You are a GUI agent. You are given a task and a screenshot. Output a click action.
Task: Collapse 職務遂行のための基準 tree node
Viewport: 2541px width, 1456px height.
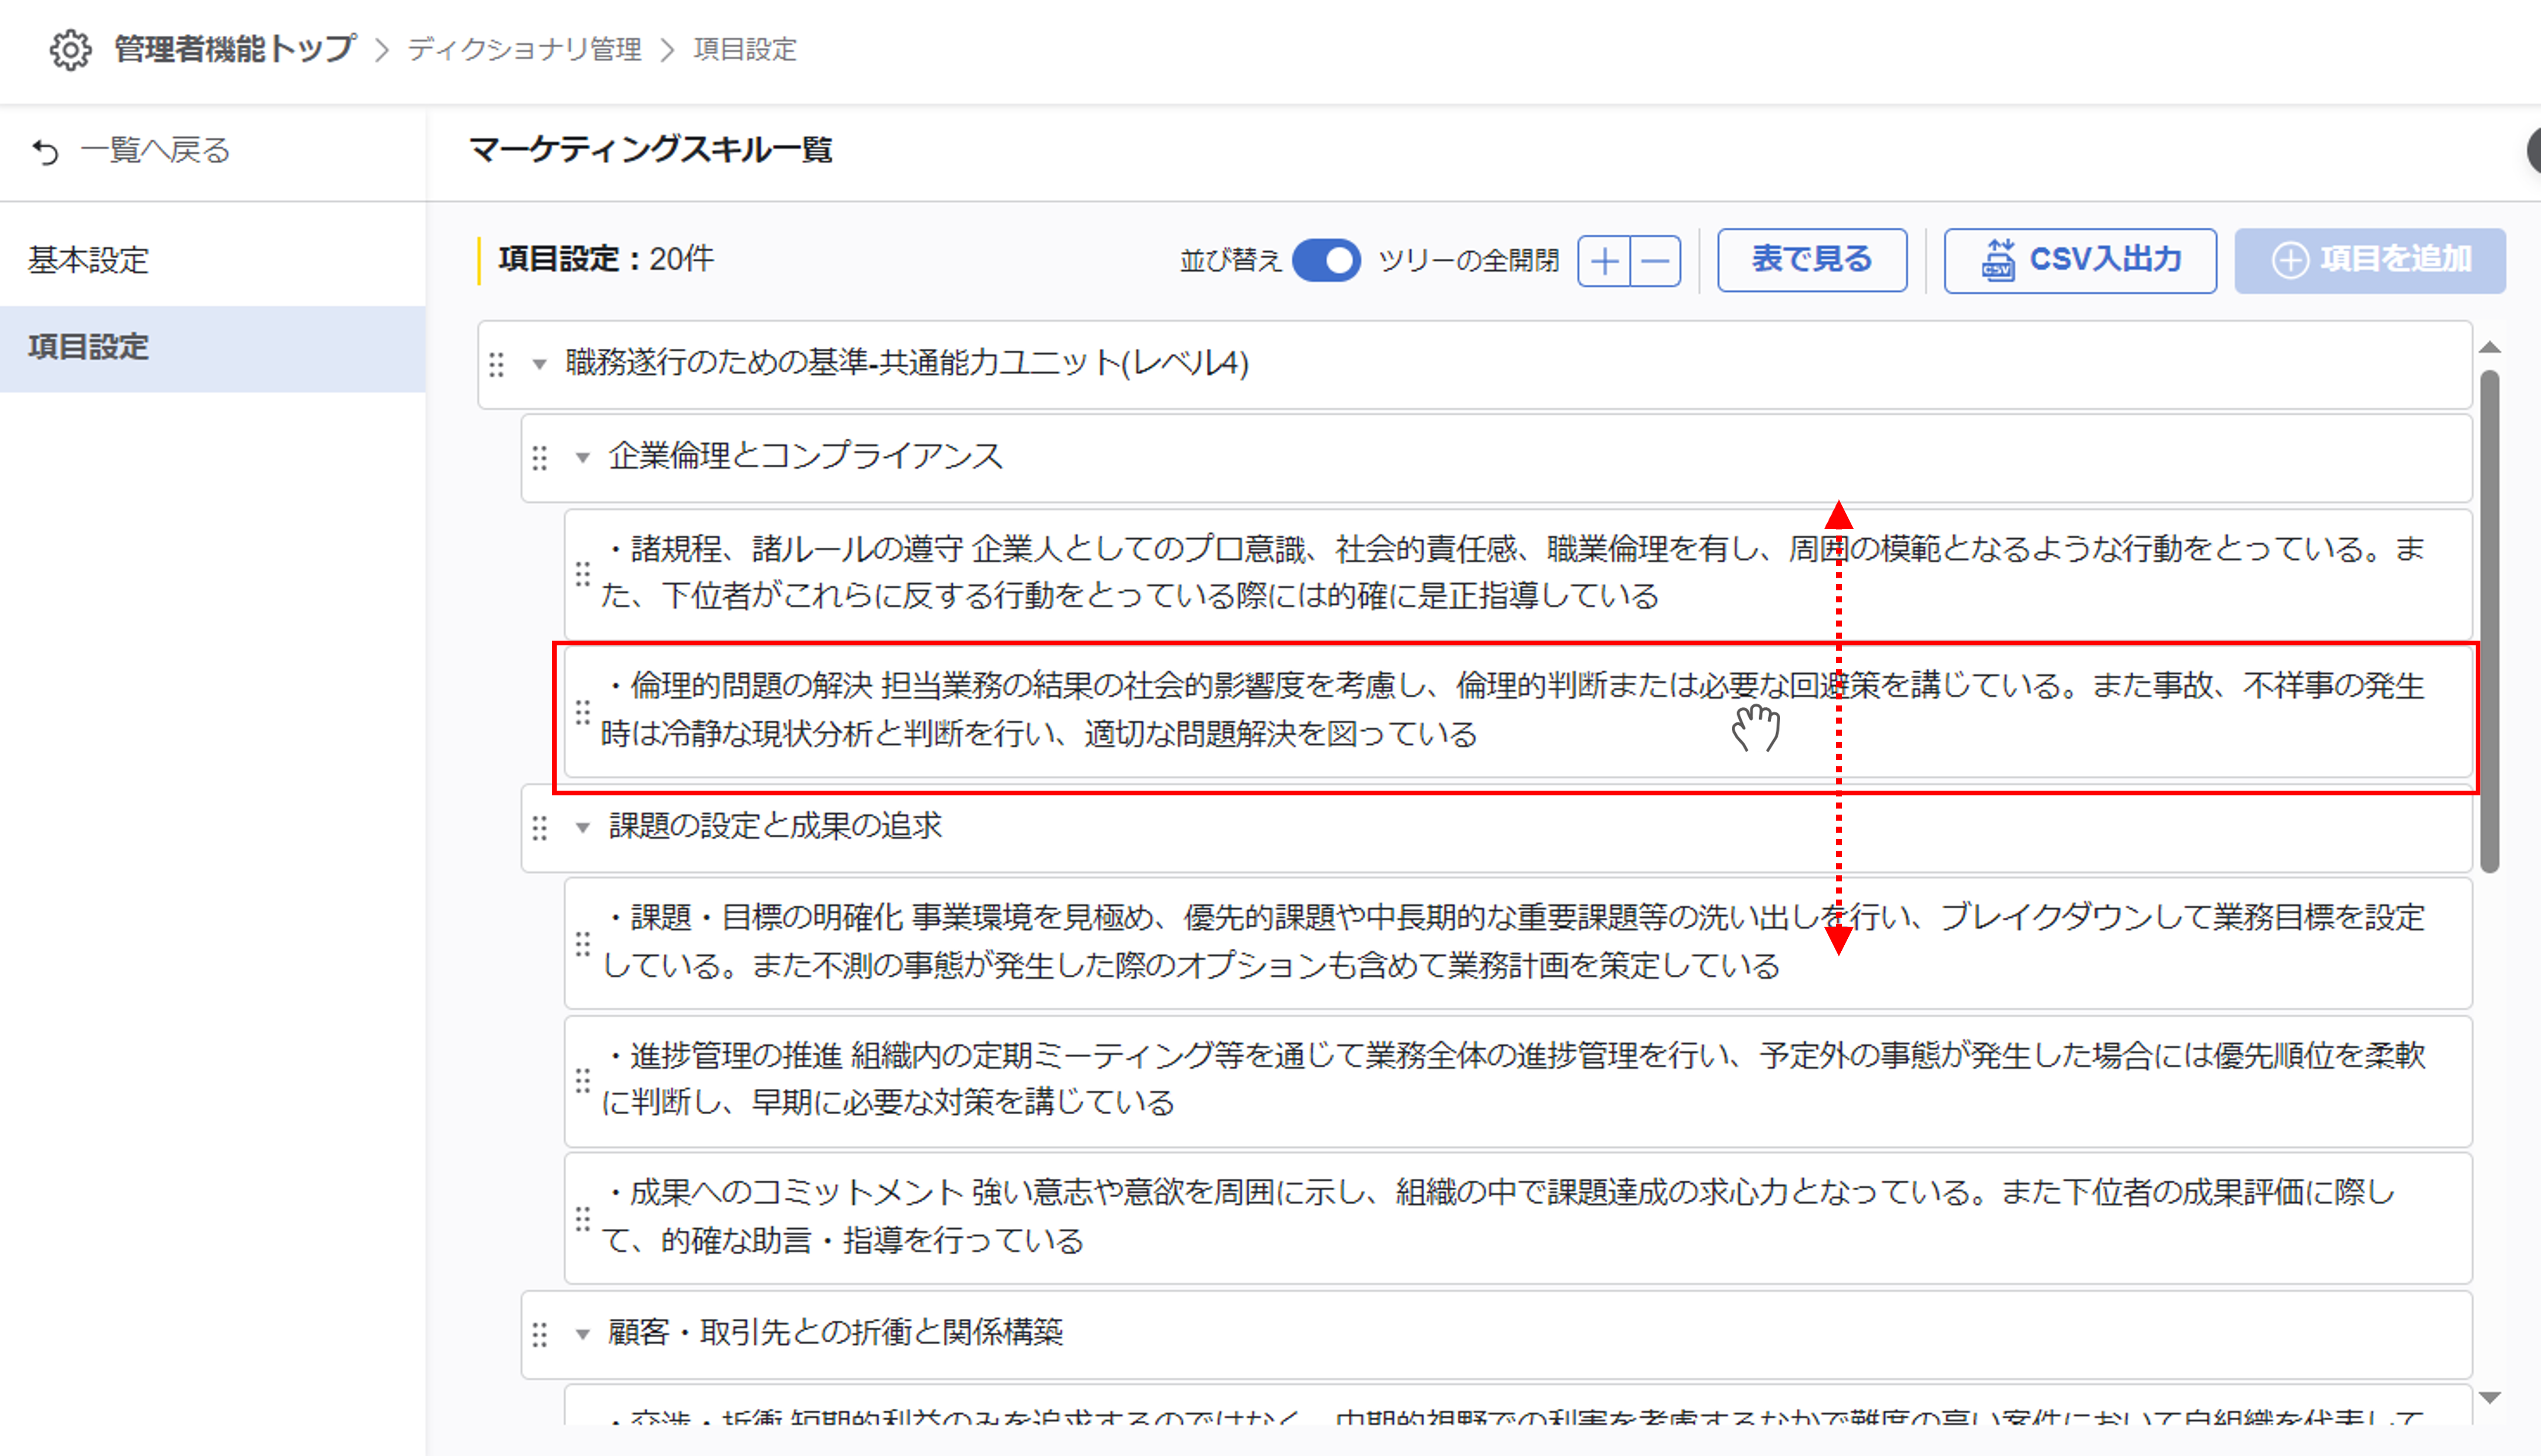(540, 364)
